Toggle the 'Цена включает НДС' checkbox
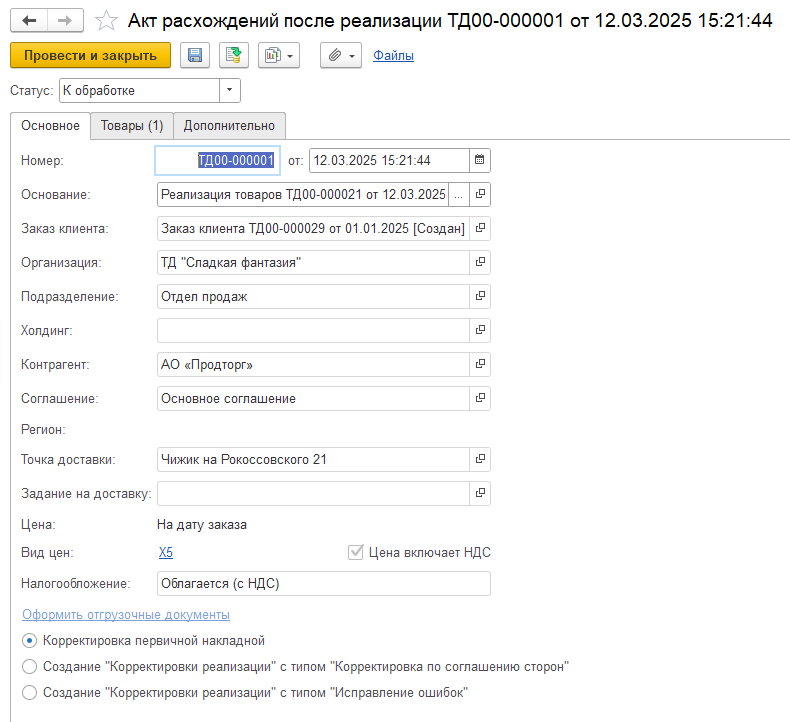Image resolution: width=790 pixels, height=722 pixels. pyautogui.click(x=355, y=552)
